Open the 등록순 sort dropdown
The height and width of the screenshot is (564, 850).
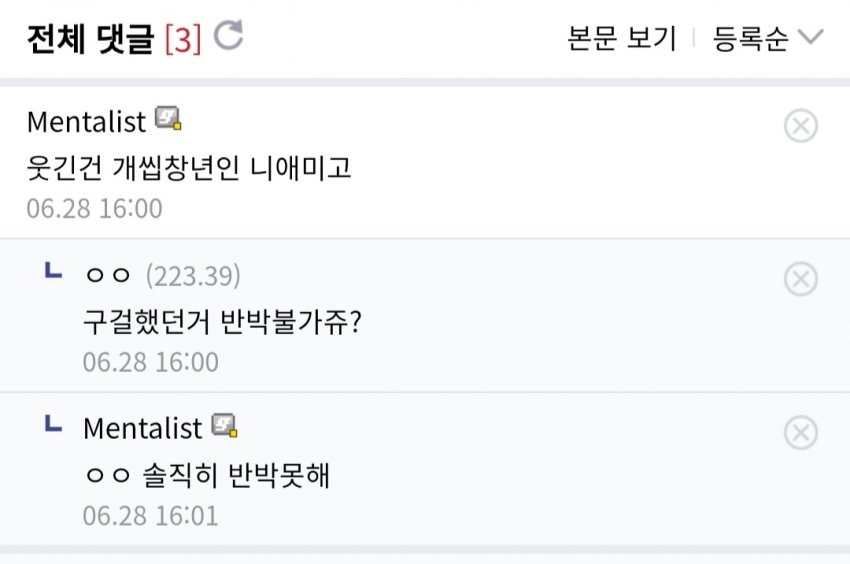[750, 39]
